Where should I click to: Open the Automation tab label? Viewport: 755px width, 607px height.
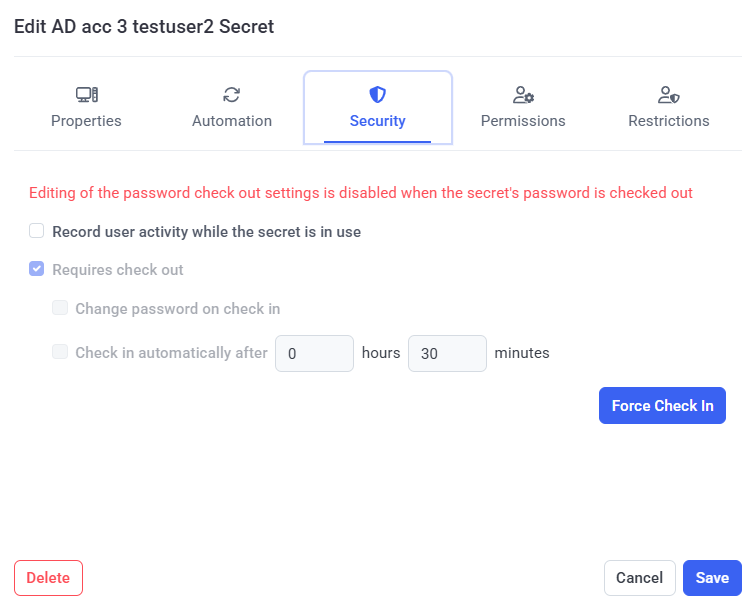point(232,121)
